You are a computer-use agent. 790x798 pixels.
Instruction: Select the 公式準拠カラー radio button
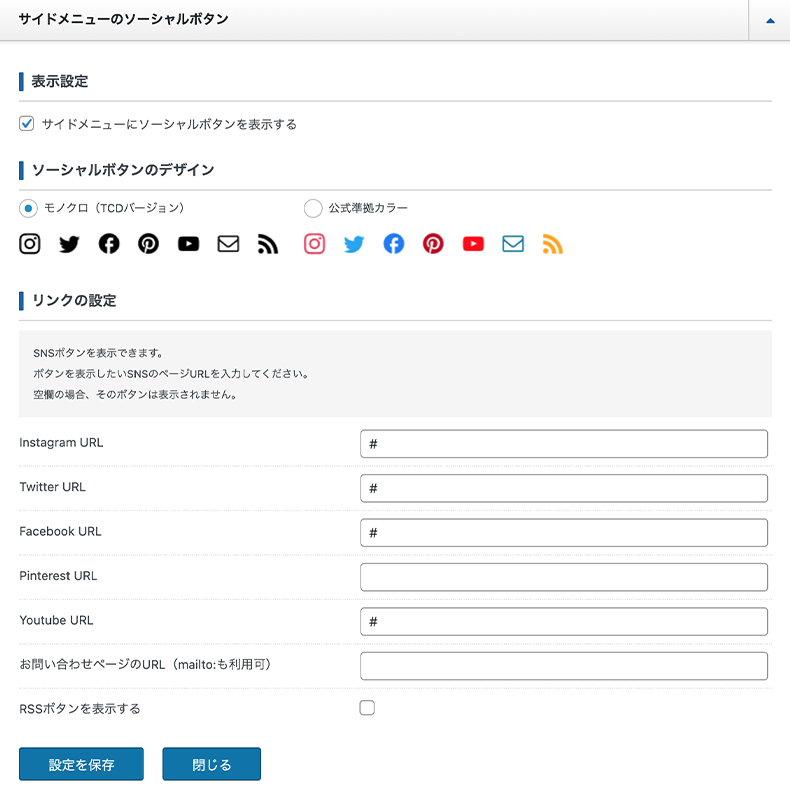(313, 208)
